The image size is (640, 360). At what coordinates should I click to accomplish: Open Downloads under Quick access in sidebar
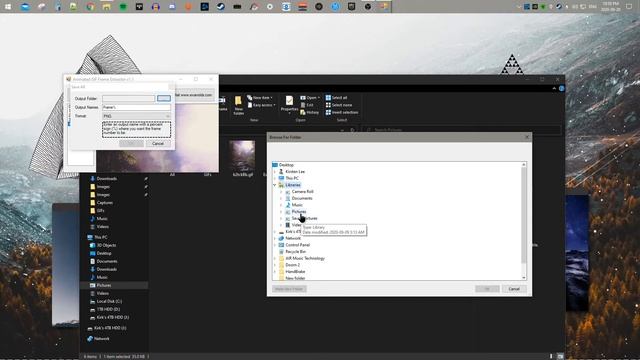(107, 179)
